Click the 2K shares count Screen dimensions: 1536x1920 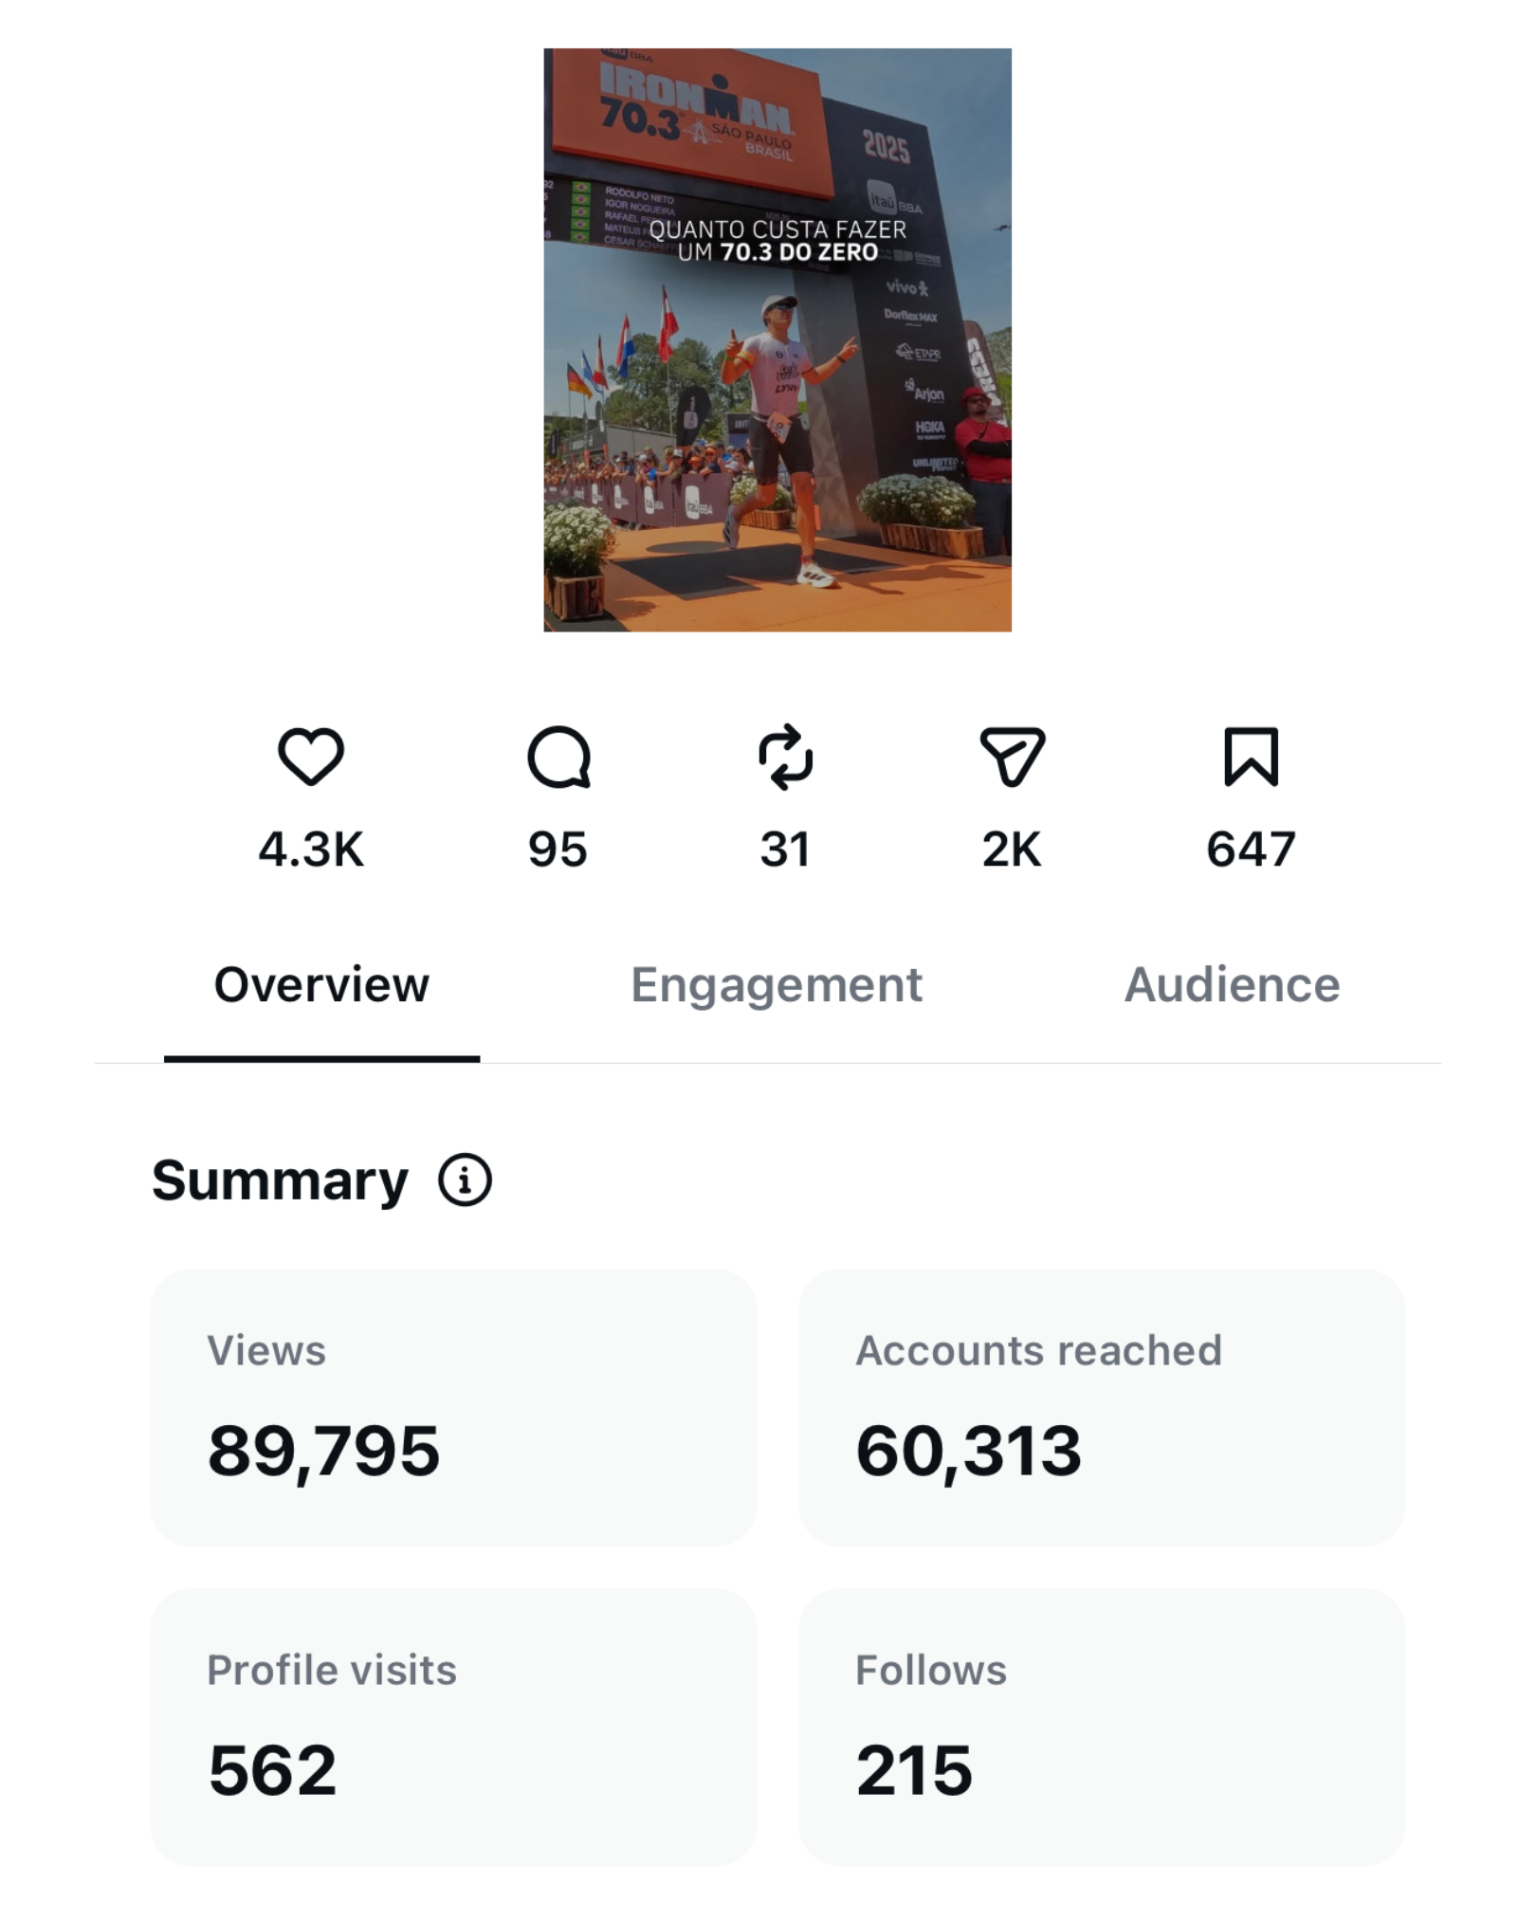click(1012, 849)
